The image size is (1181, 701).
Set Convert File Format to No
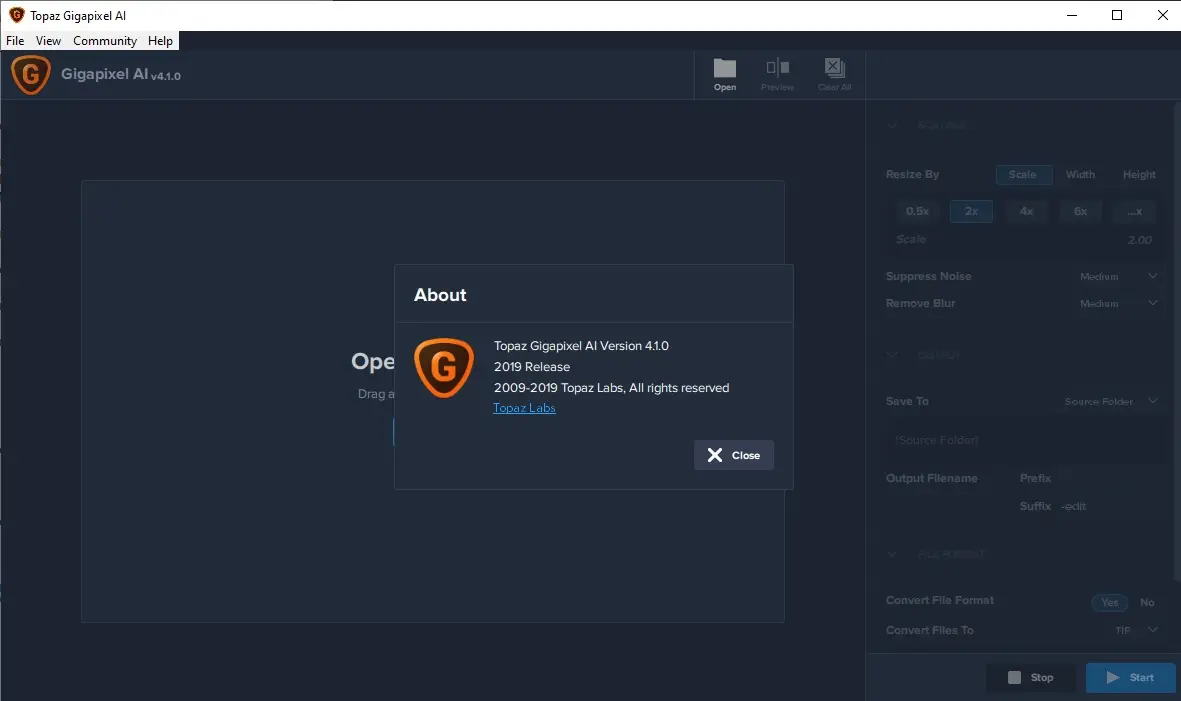1147,602
